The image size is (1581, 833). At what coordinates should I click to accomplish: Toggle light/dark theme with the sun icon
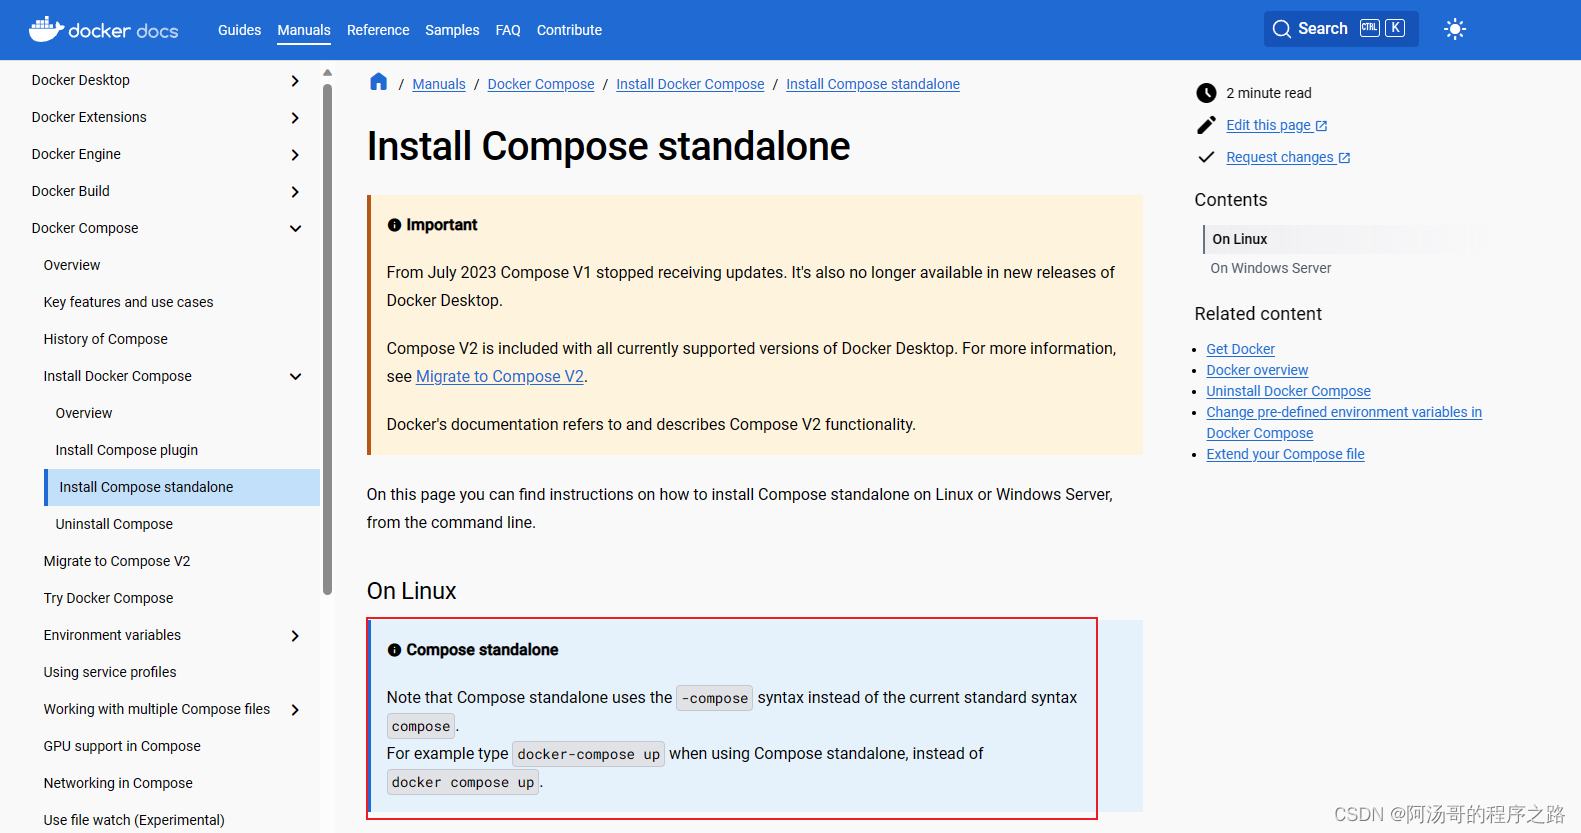pyautogui.click(x=1455, y=29)
